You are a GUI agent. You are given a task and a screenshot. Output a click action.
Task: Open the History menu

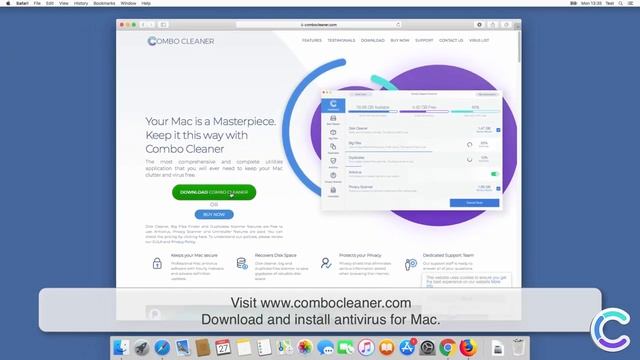pos(81,3)
